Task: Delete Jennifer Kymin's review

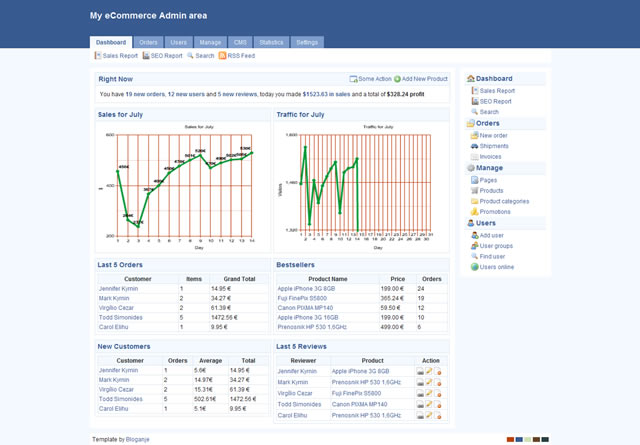Action: [x=438, y=372]
